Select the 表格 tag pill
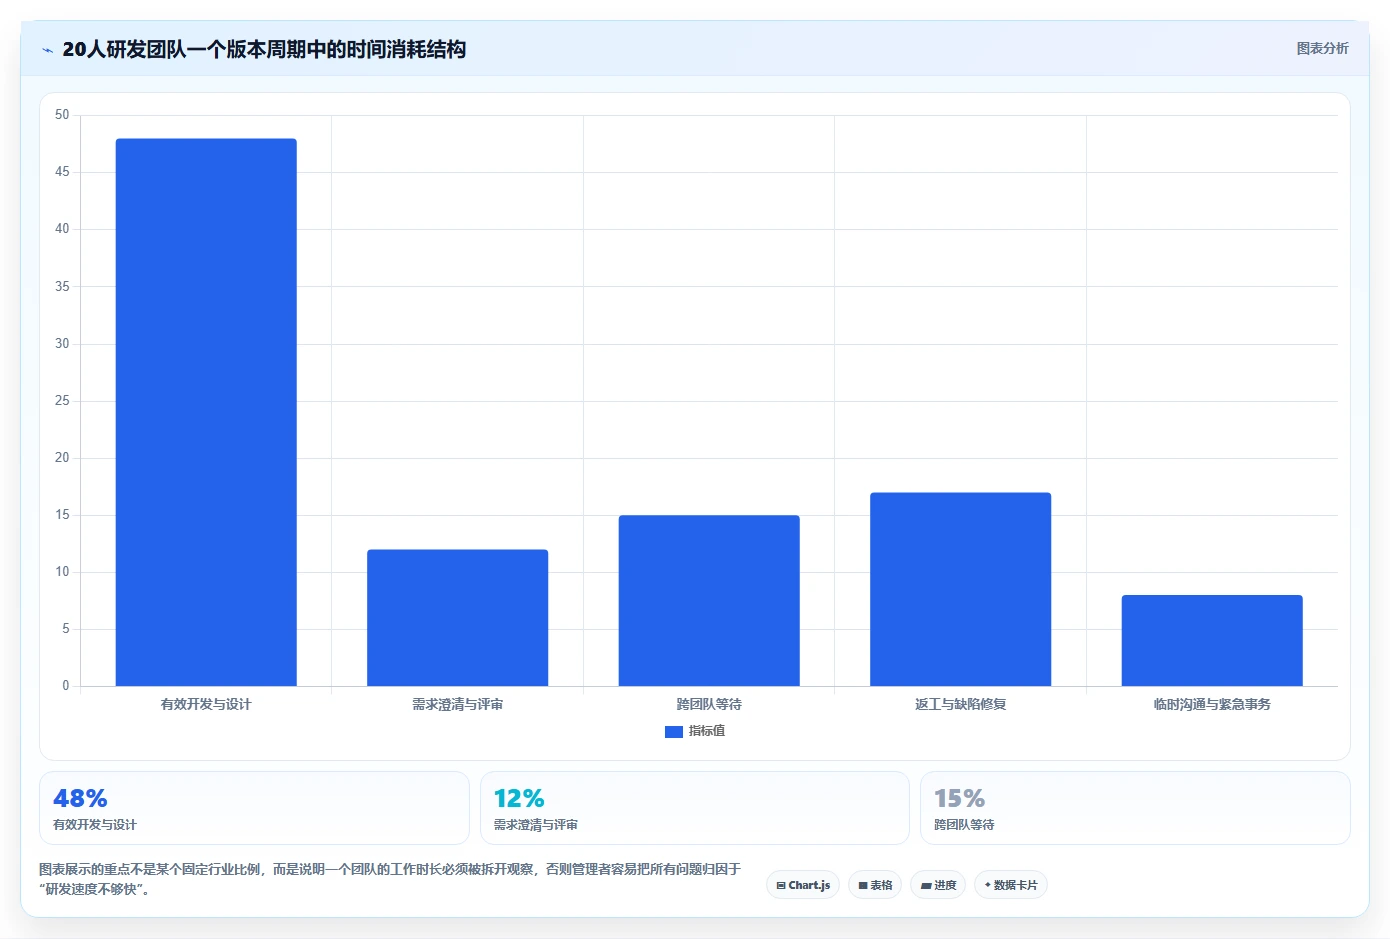The width and height of the screenshot is (1390, 939). click(x=875, y=885)
